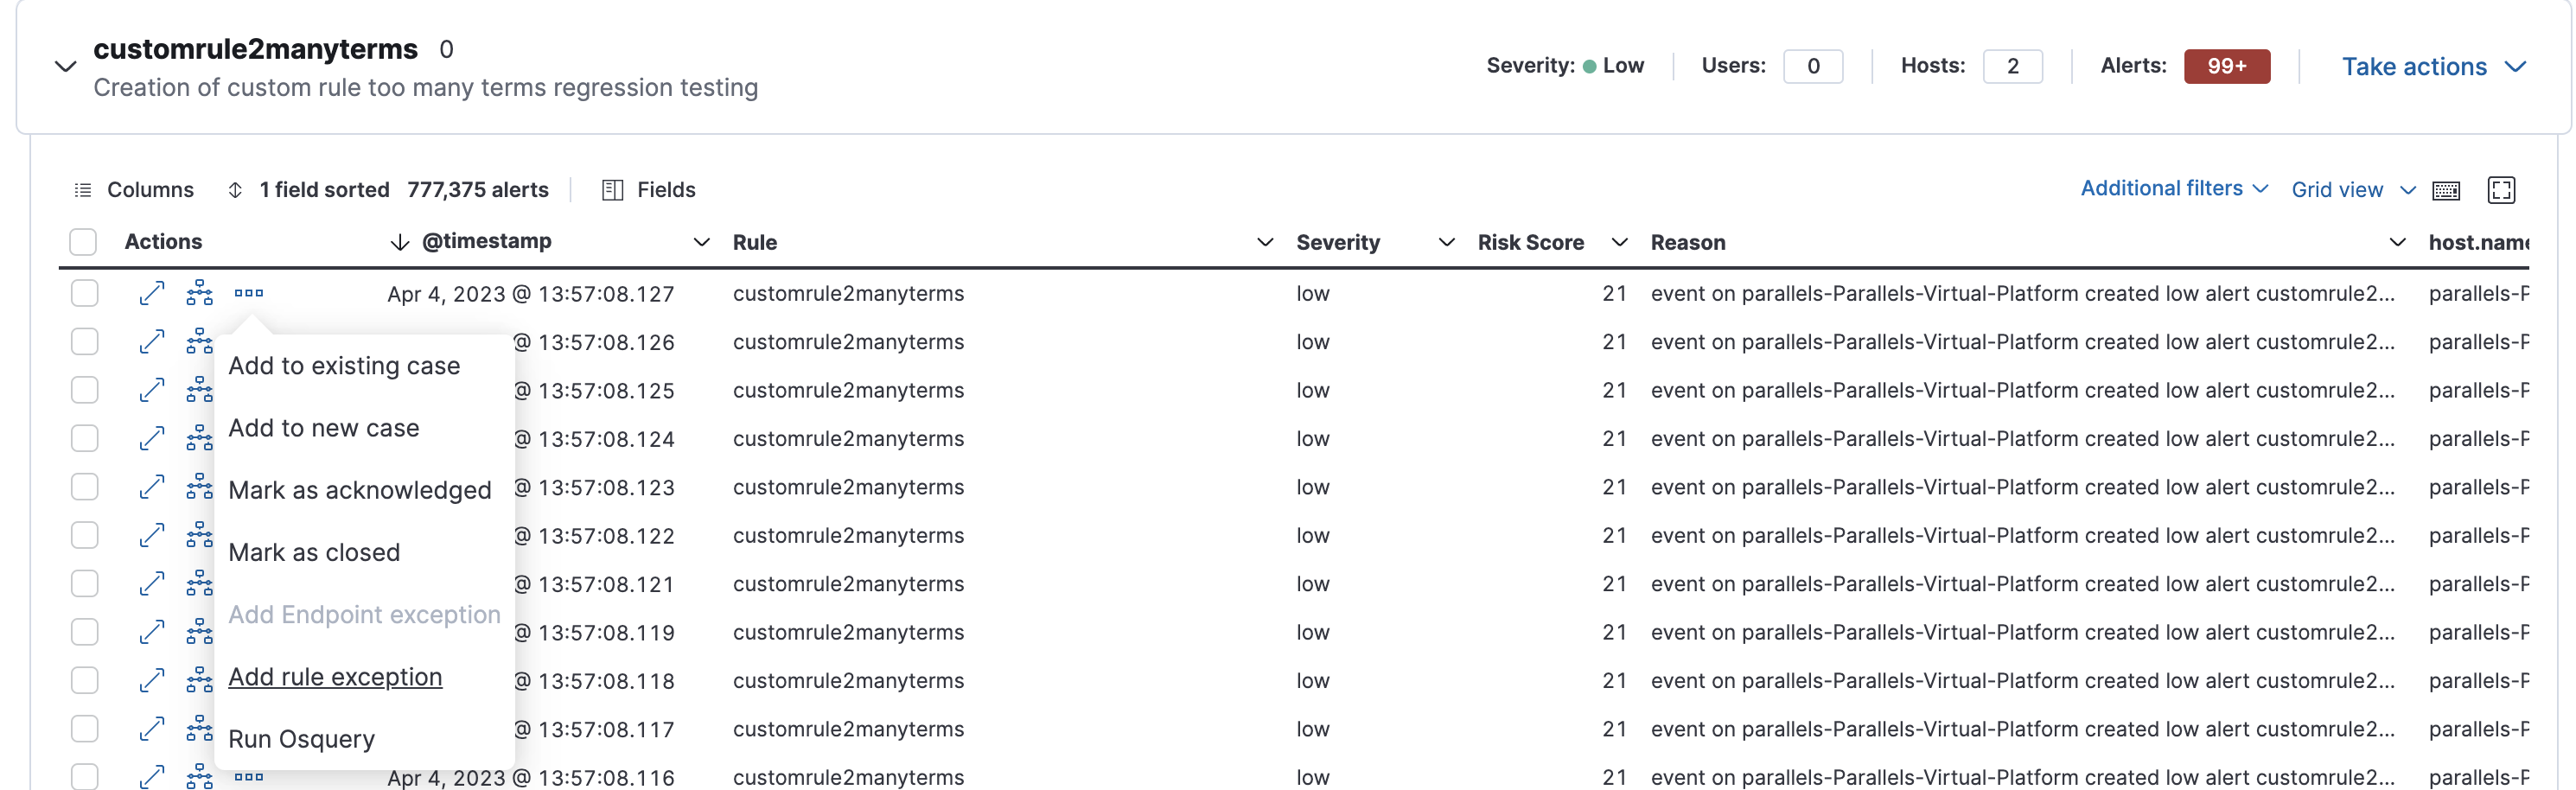
Task: Reverse the @timestamp sort direction arrow
Action: point(399,241)
